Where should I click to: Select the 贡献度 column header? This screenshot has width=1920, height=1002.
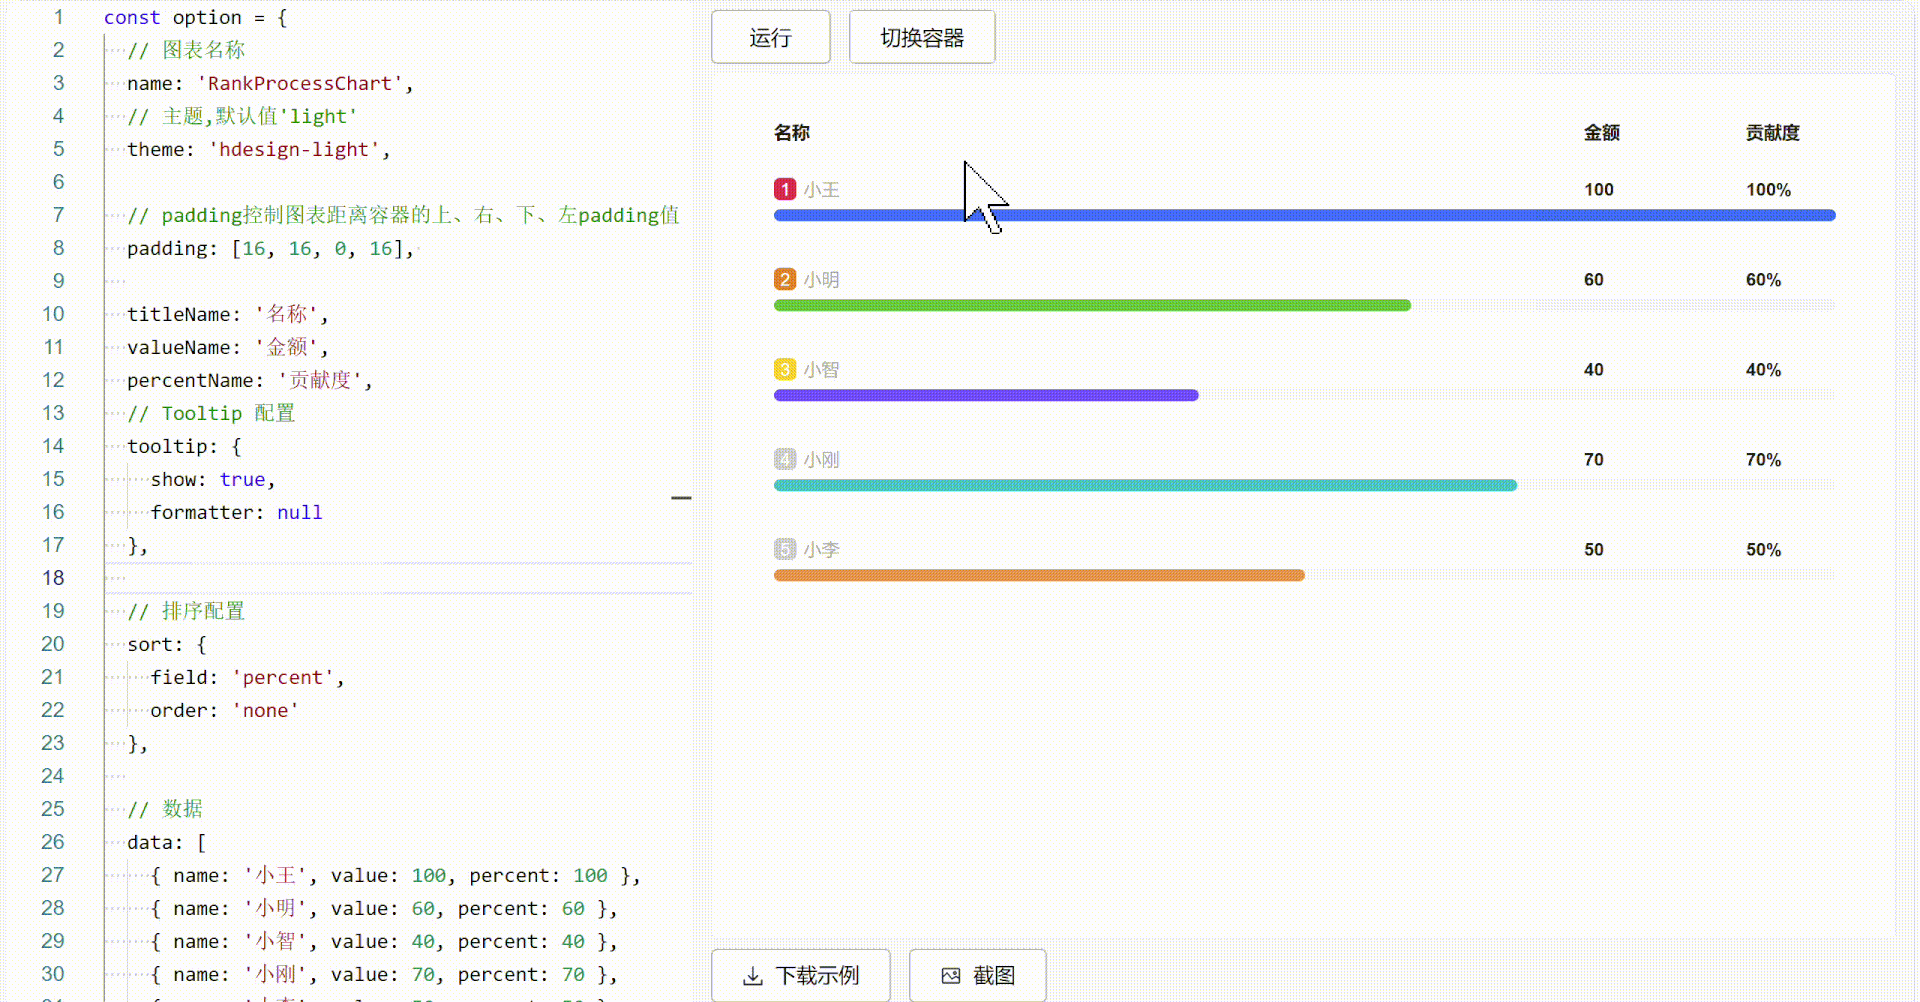pos(1772,132)
